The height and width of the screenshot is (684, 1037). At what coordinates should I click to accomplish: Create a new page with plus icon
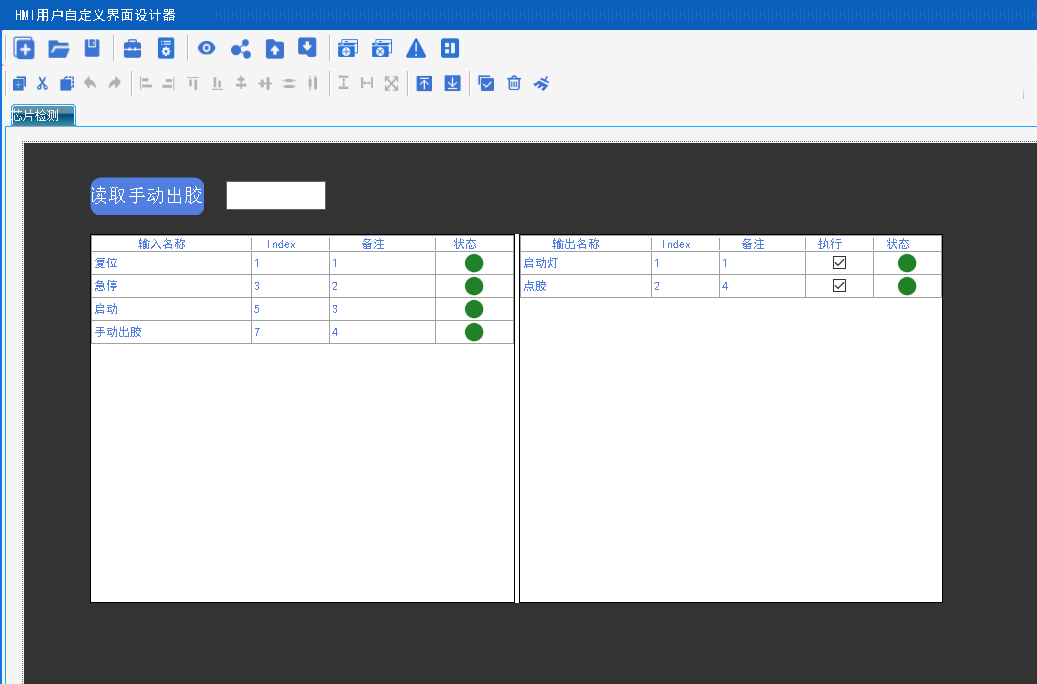[24, 48]
